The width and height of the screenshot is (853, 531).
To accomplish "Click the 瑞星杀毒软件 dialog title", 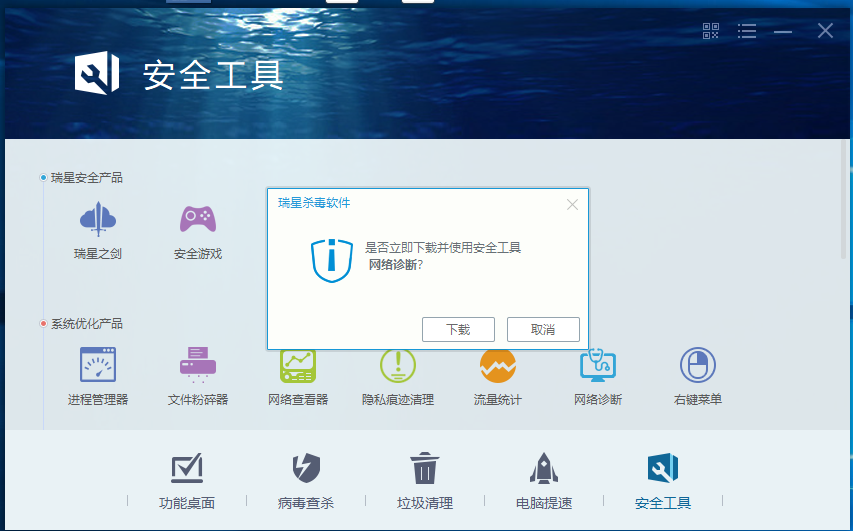I will [314, 203].
